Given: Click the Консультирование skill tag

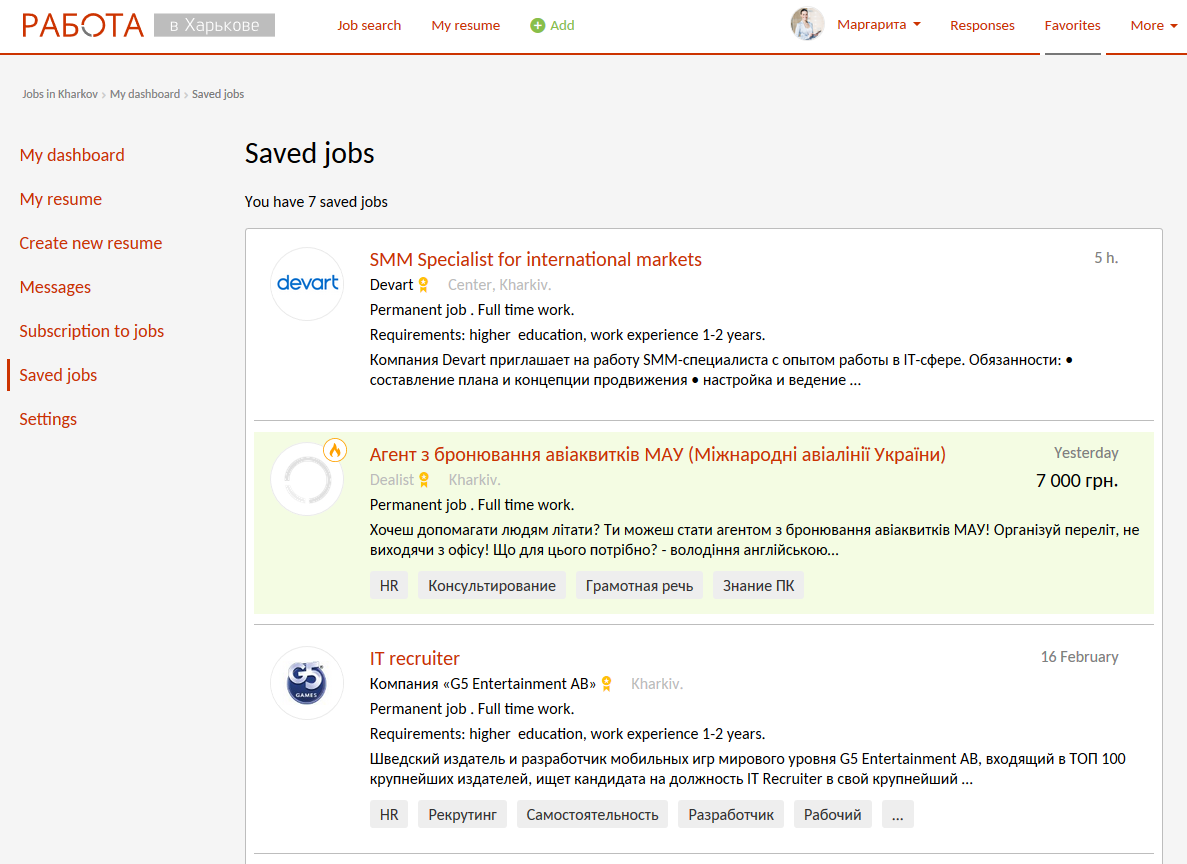Looking at the screenshot, I should (x=492, y=586).
